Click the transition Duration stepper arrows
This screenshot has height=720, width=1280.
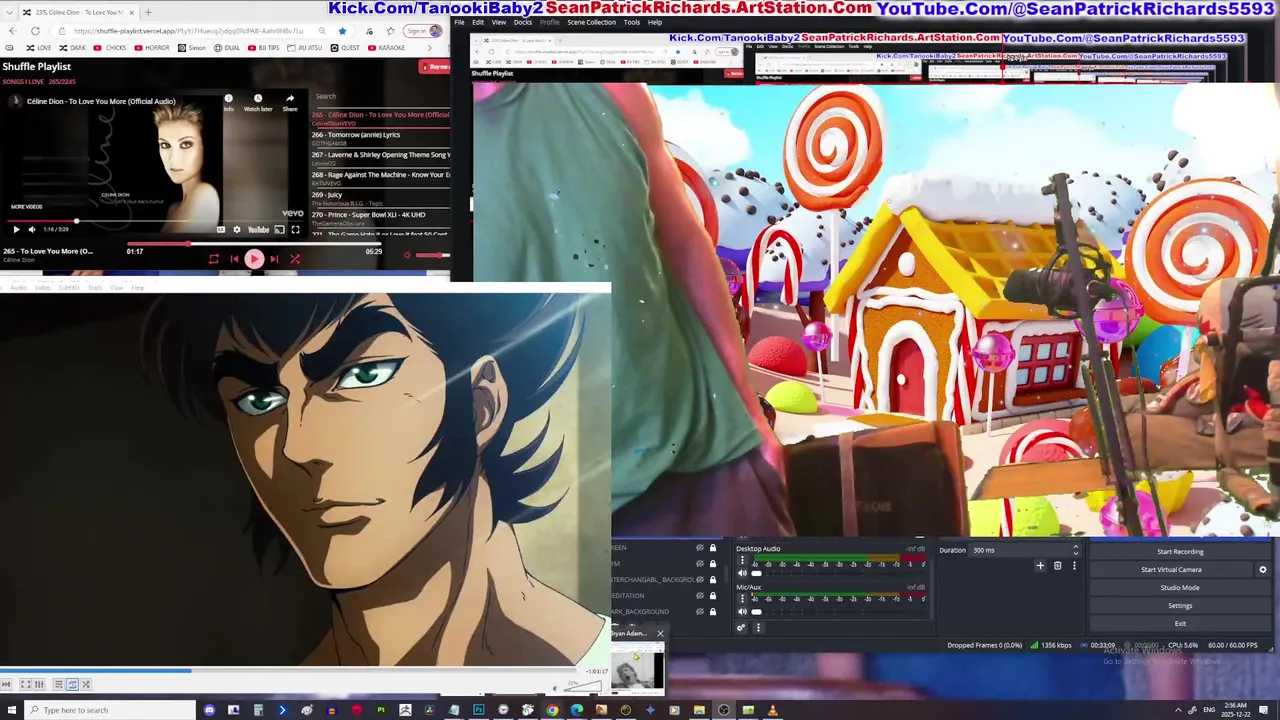(1076, 550)
